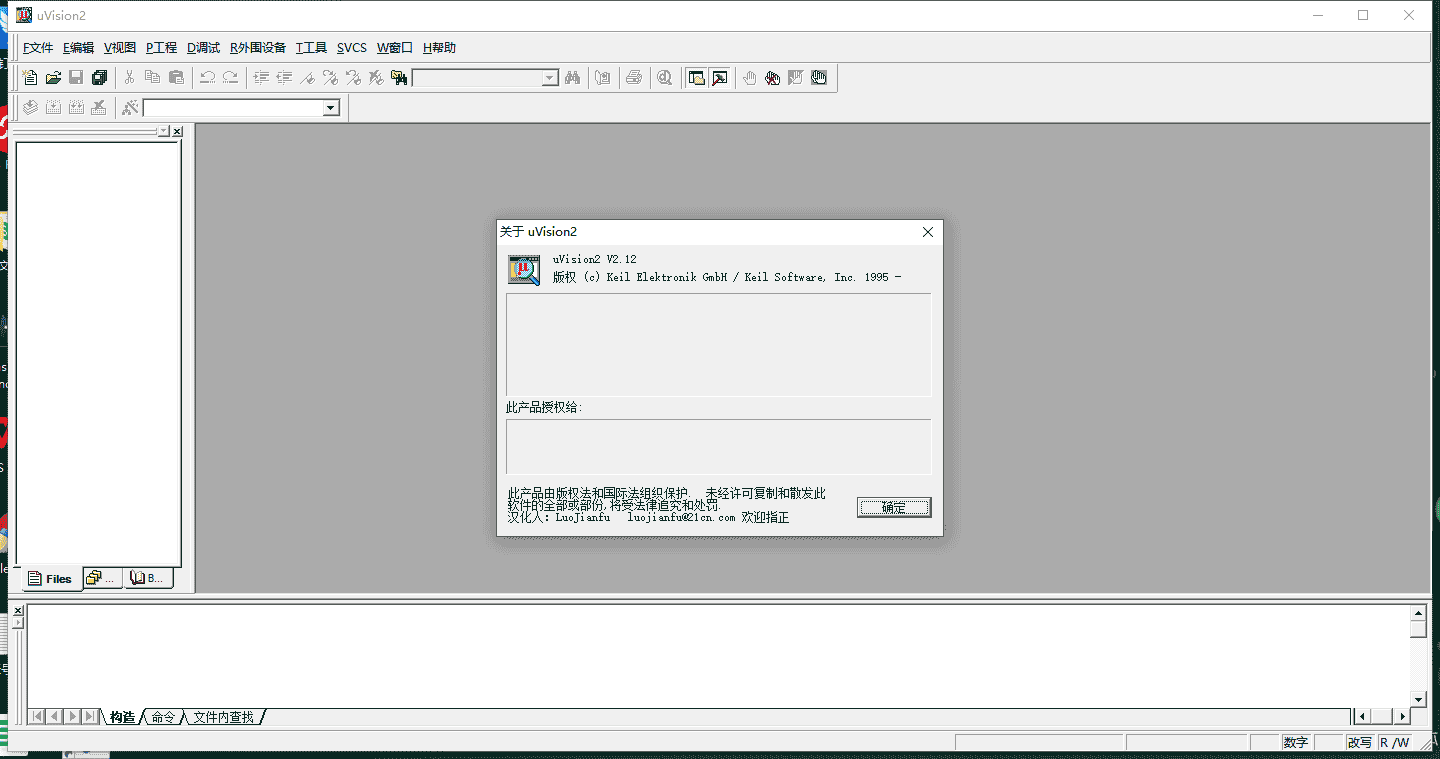
Task: Click the Print printer icon
Action: pos(634,78)
